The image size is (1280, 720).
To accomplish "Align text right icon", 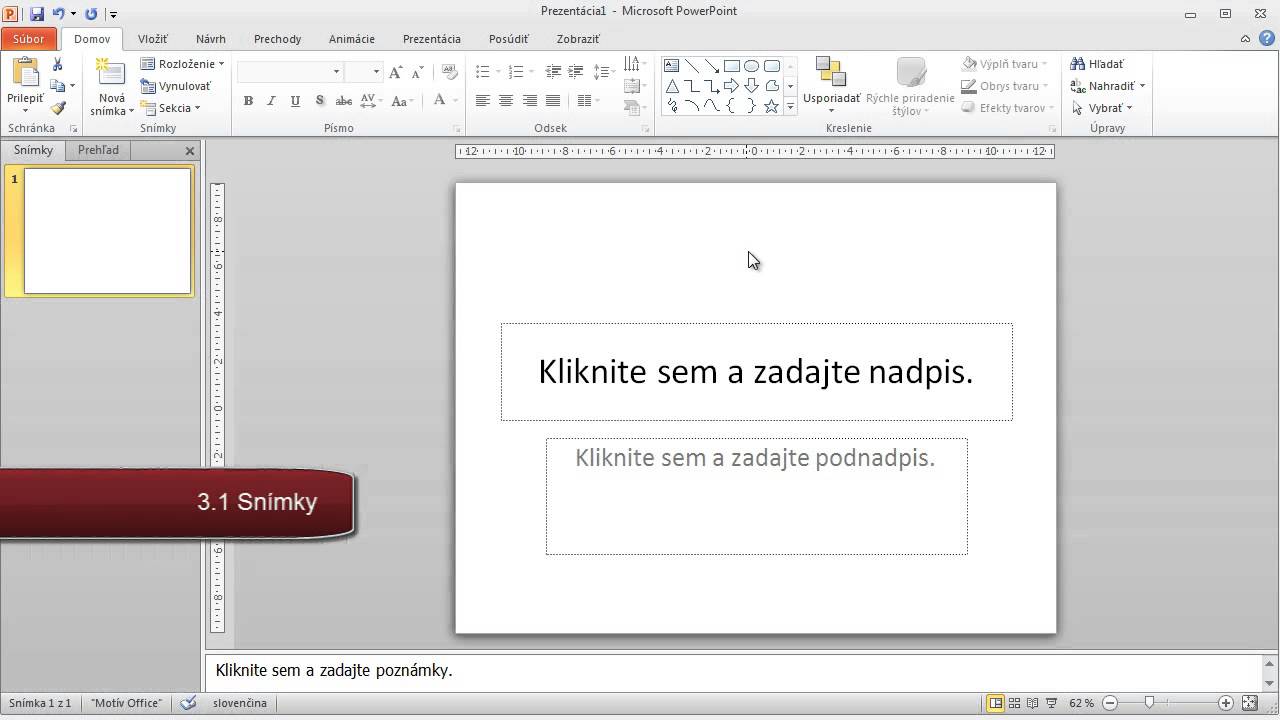I will click(529, 101).
